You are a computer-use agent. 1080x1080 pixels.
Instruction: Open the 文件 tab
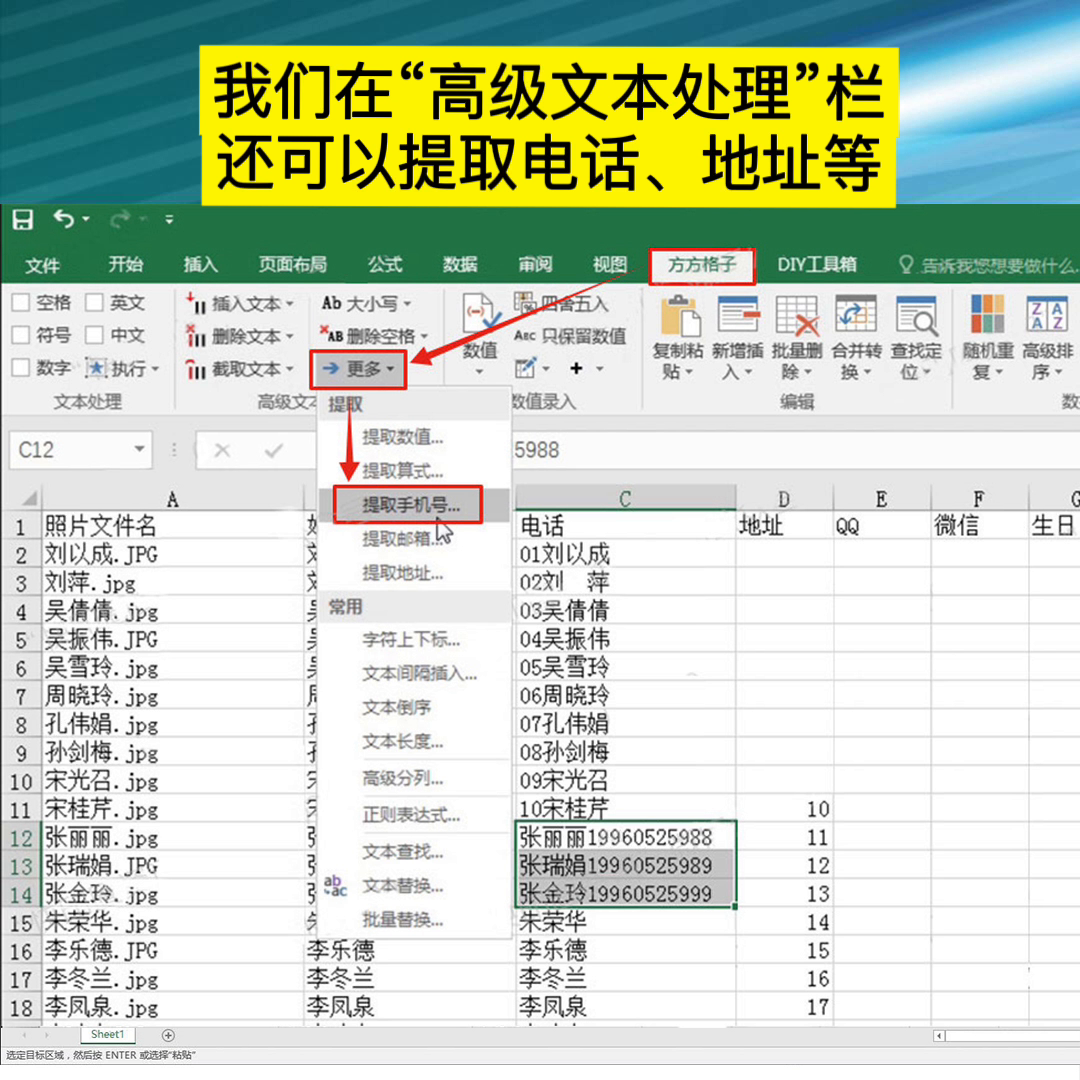43,265
